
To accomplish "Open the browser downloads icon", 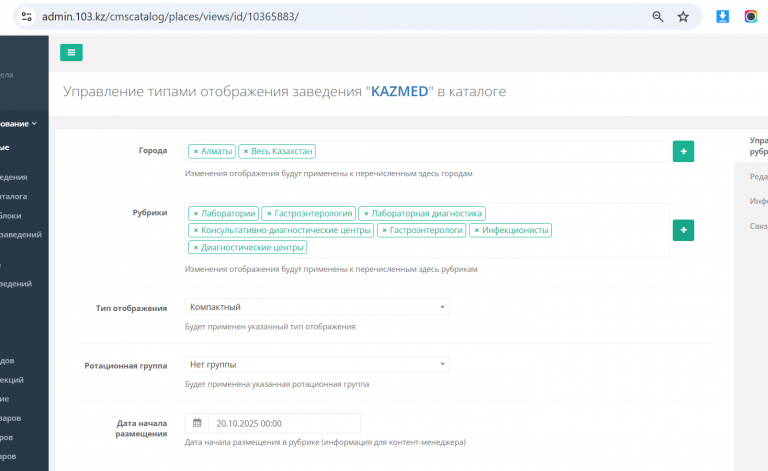I will (x=723, y=17).
